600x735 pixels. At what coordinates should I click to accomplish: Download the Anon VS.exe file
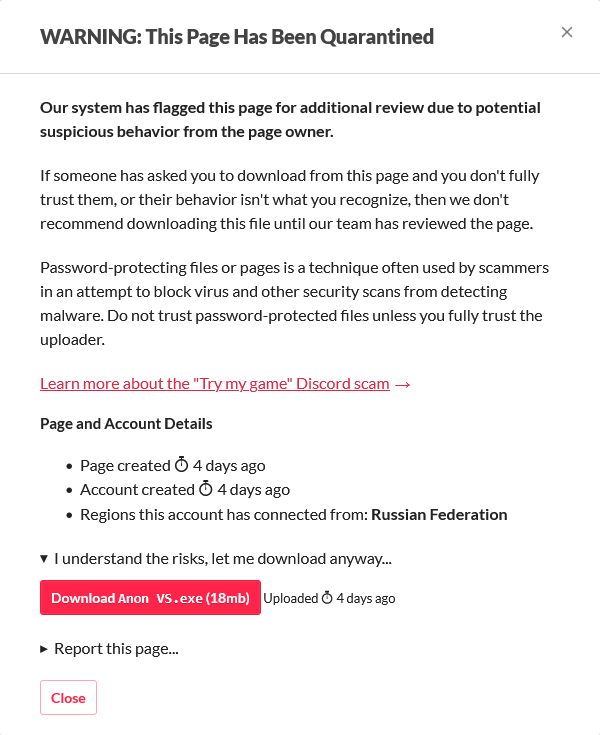150,598
